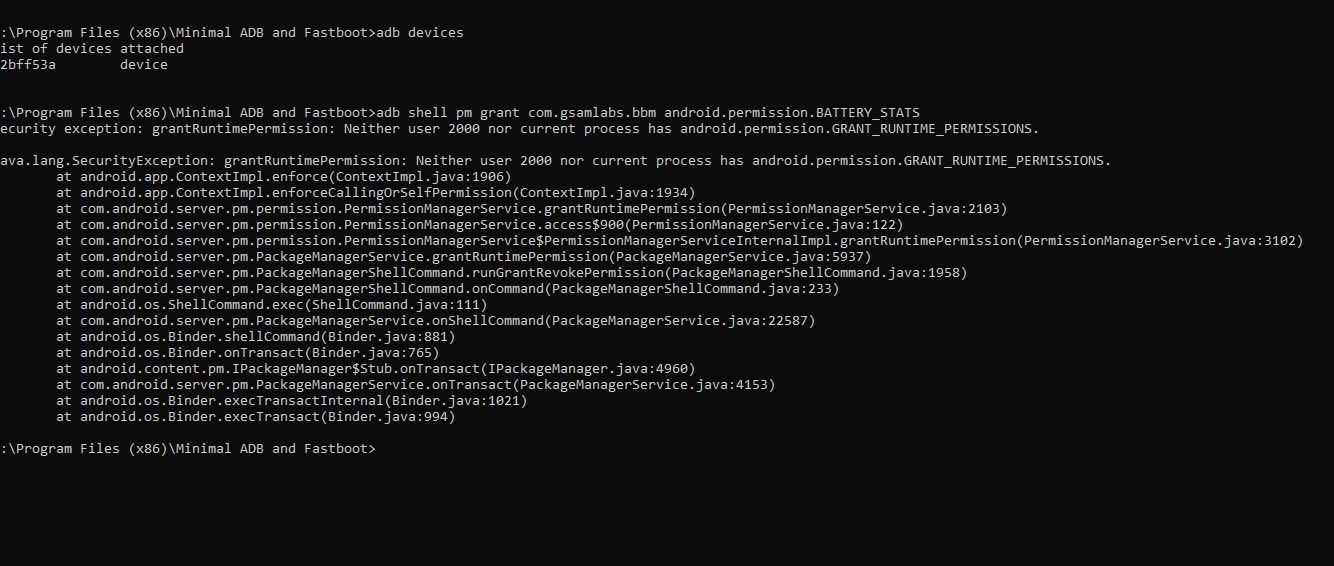
Task: Click the 'adb devices' command text
Action: pyautogui.click(x=420, y=33)
